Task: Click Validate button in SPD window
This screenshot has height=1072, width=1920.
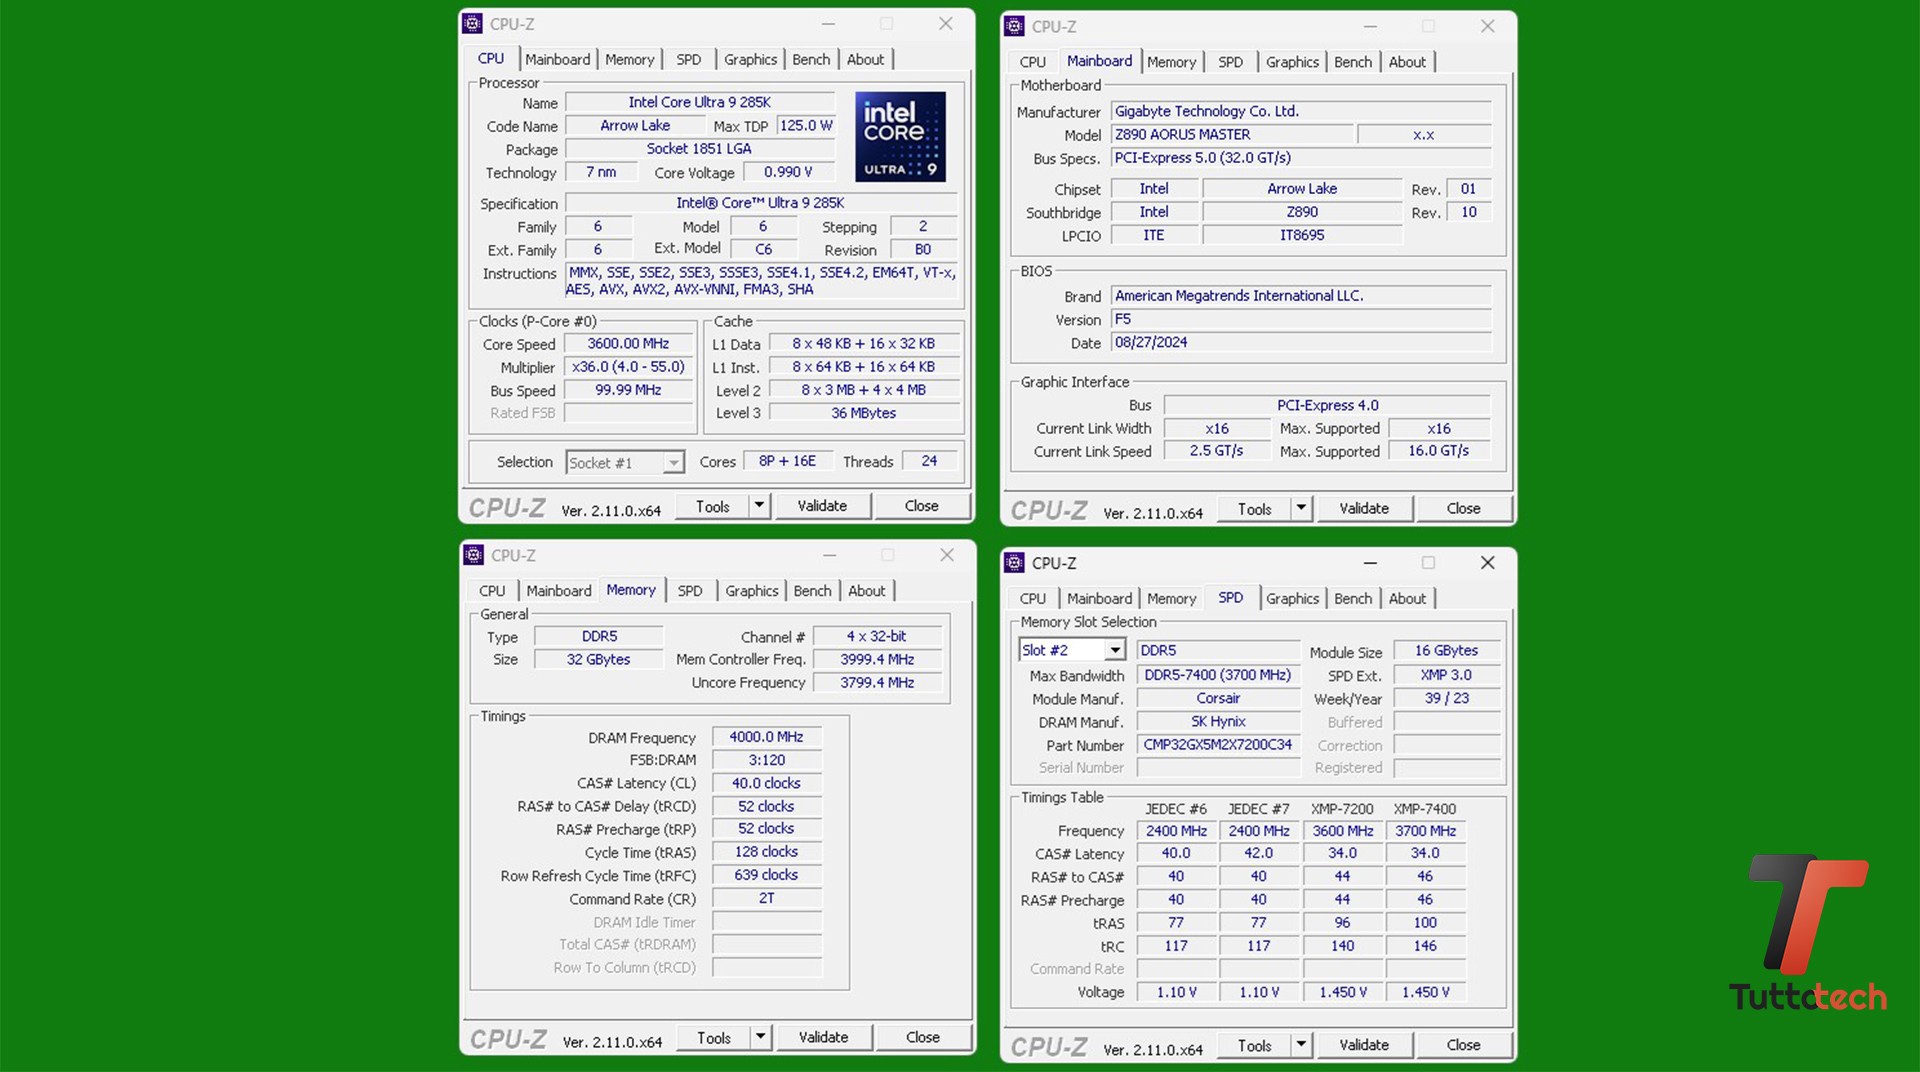Action: 1364,1045
